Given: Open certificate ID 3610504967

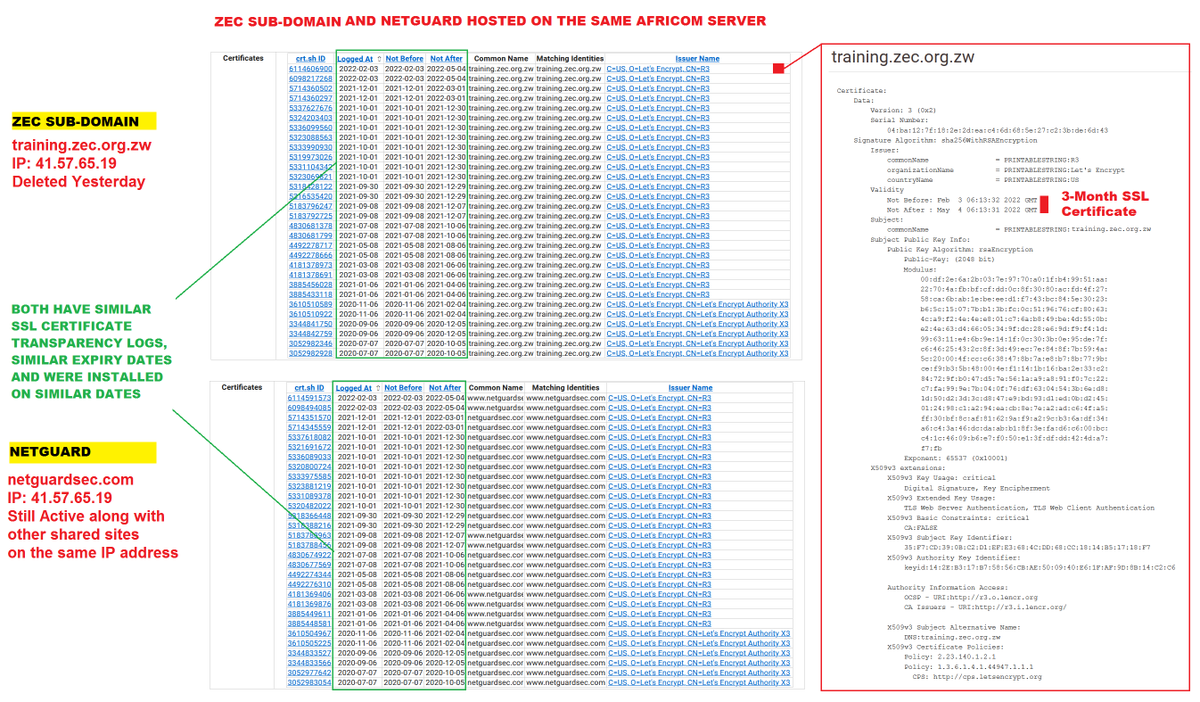Looking at the screenshot, I should point(310,633).
